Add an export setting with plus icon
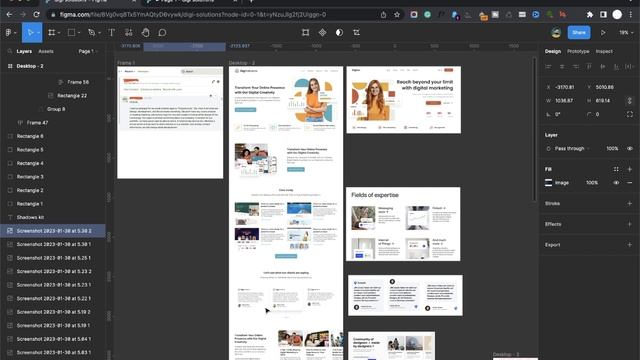Screen dimensions: 640x360 [x=630, y=245]
